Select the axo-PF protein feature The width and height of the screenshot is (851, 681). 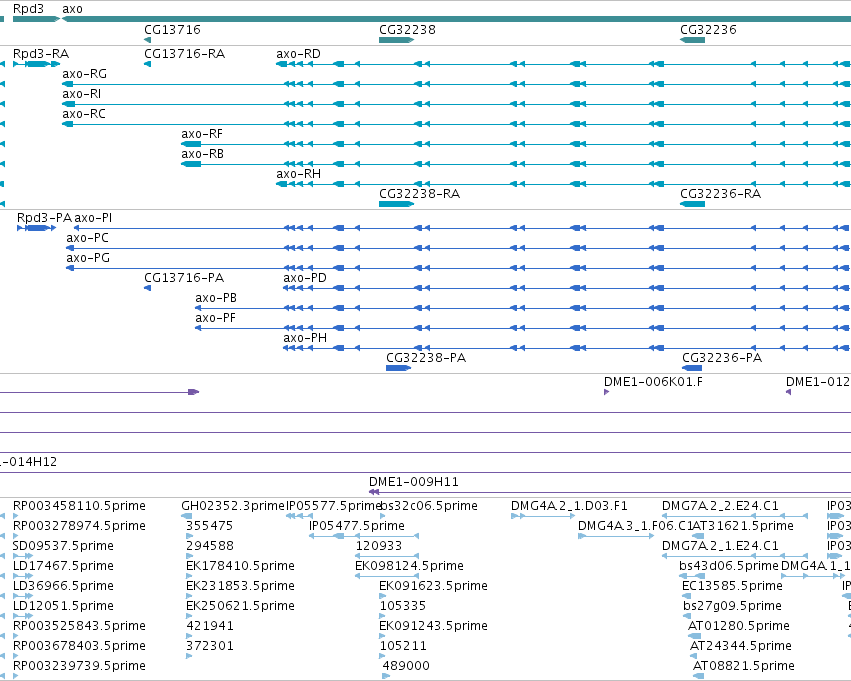[x=215, y=318]
